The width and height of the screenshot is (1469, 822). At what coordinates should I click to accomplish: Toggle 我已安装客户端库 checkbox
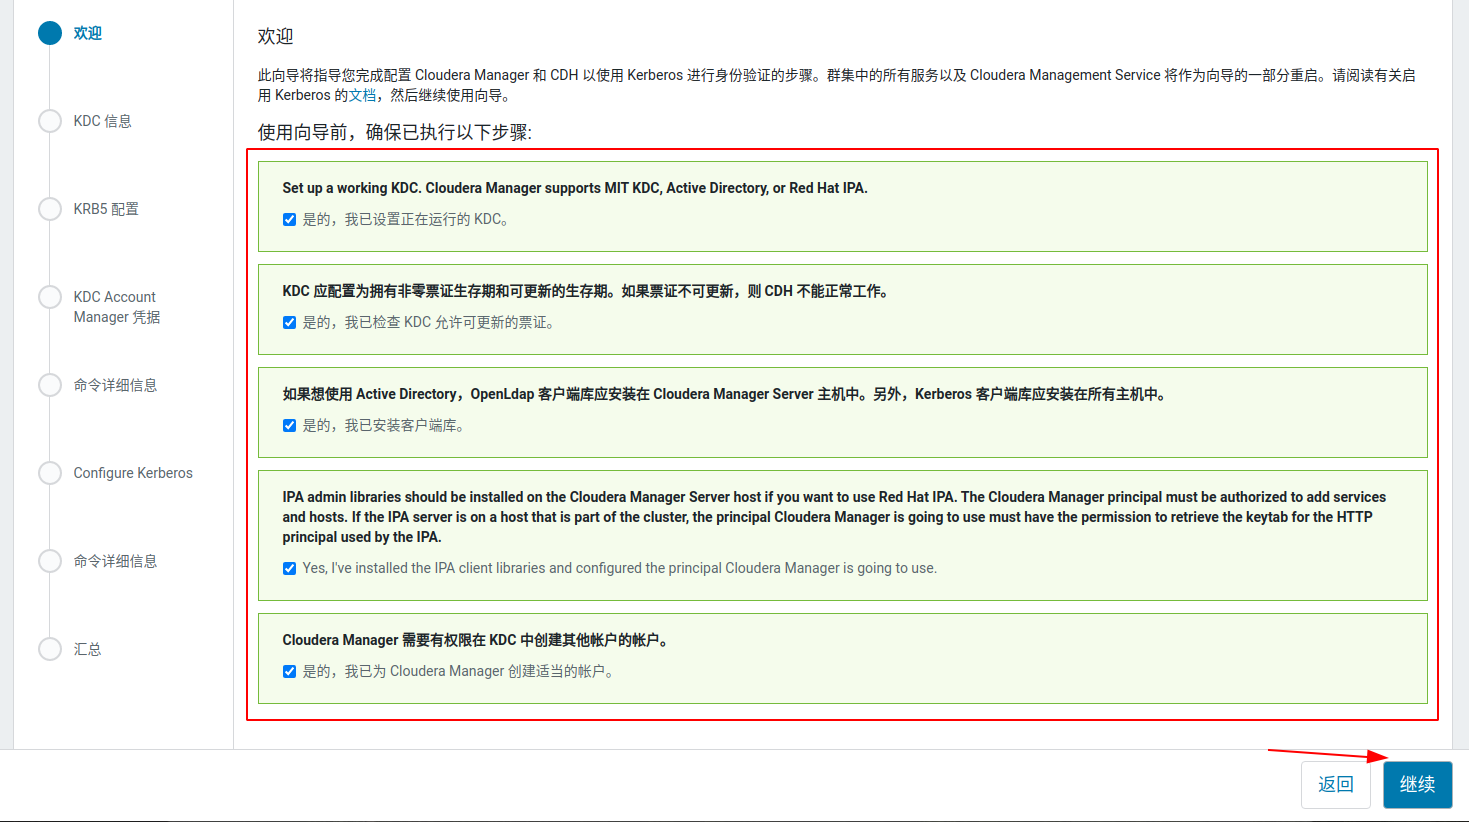(289, 425)
